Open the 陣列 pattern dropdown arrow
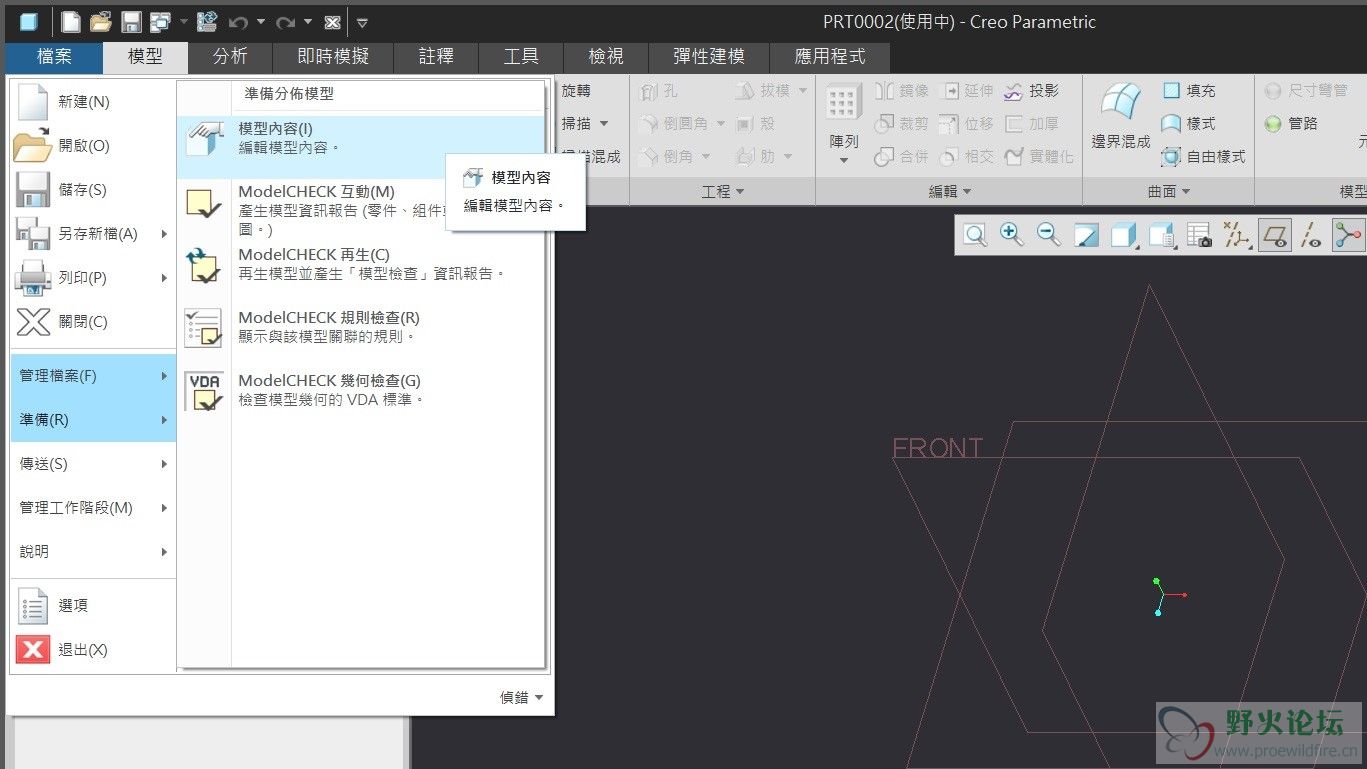1367x769 pixels. coord(844,160)
